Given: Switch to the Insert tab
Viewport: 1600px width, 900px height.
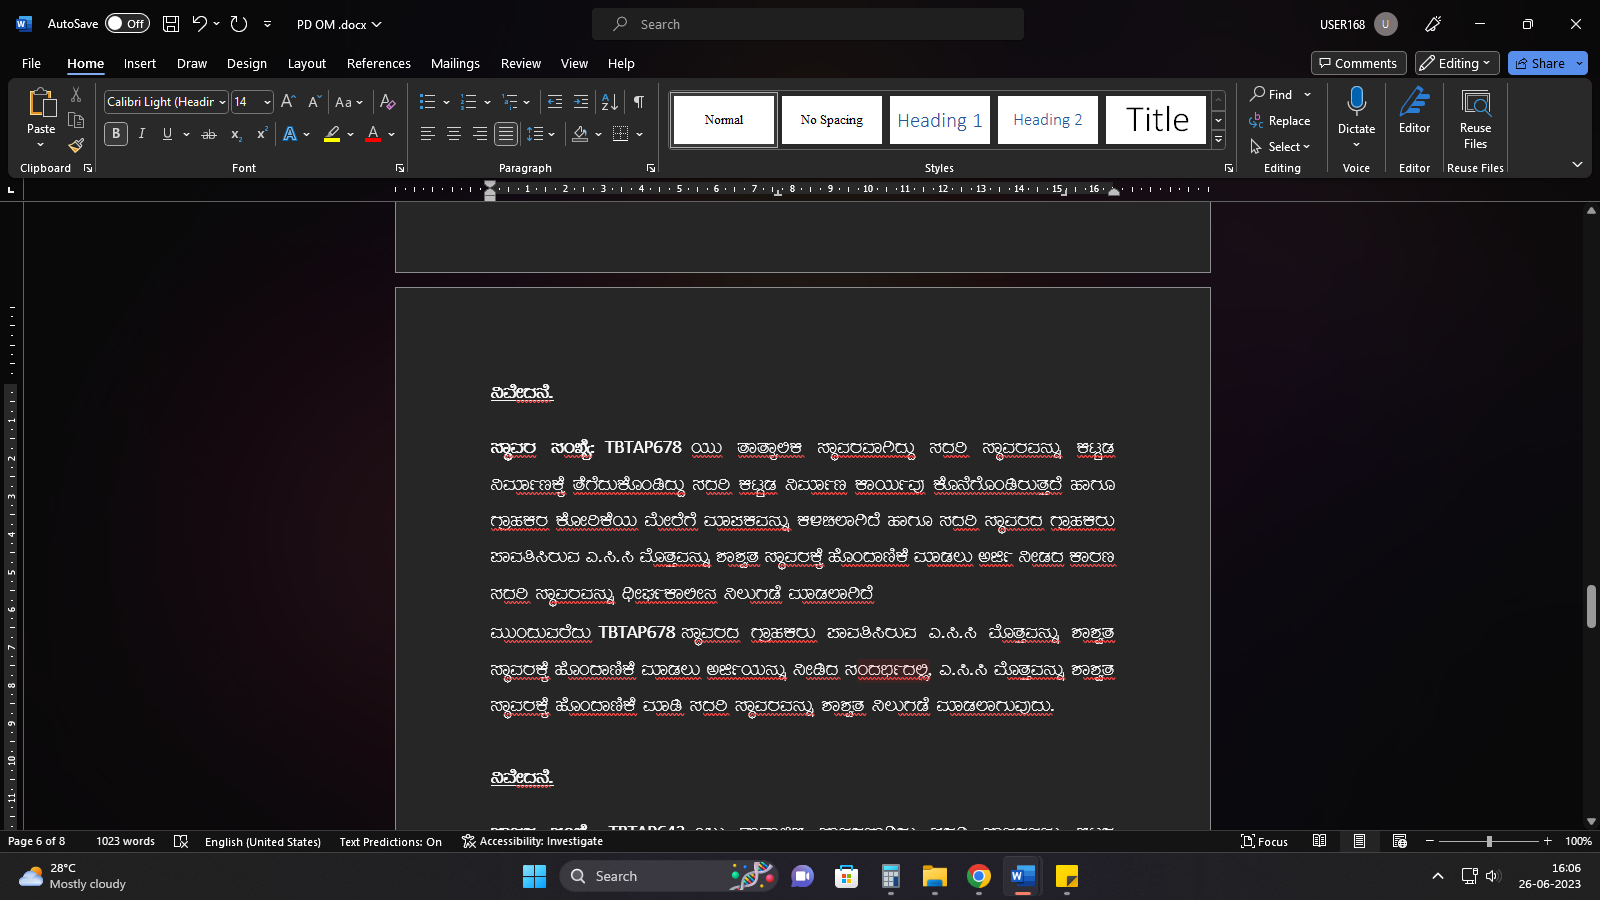Looking at the screenshot, I should [x=140, y=63].
